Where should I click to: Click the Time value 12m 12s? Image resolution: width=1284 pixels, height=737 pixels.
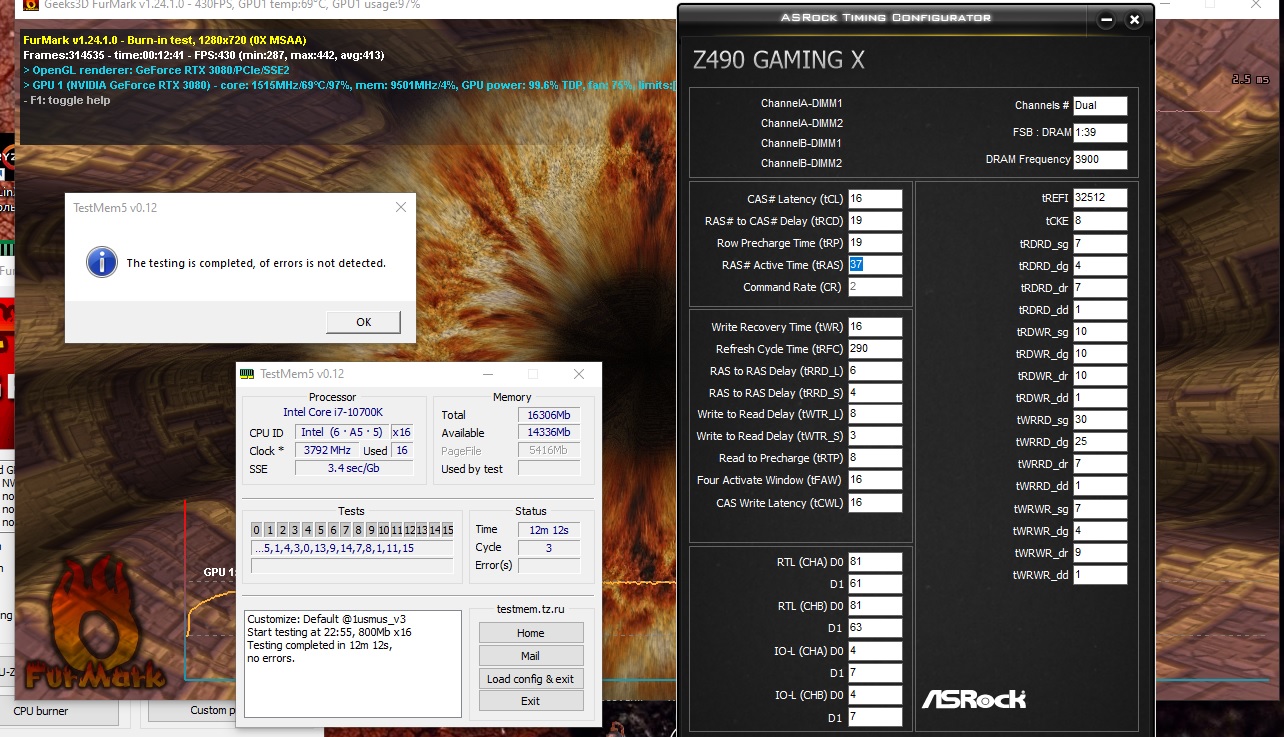tap(548, 530)
